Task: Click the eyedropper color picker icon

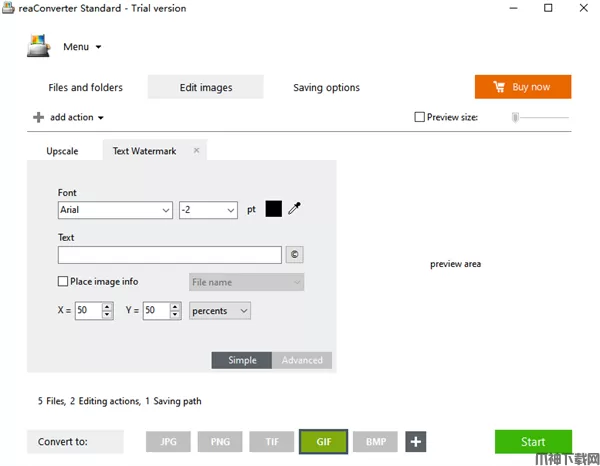Action: point(295,209)
